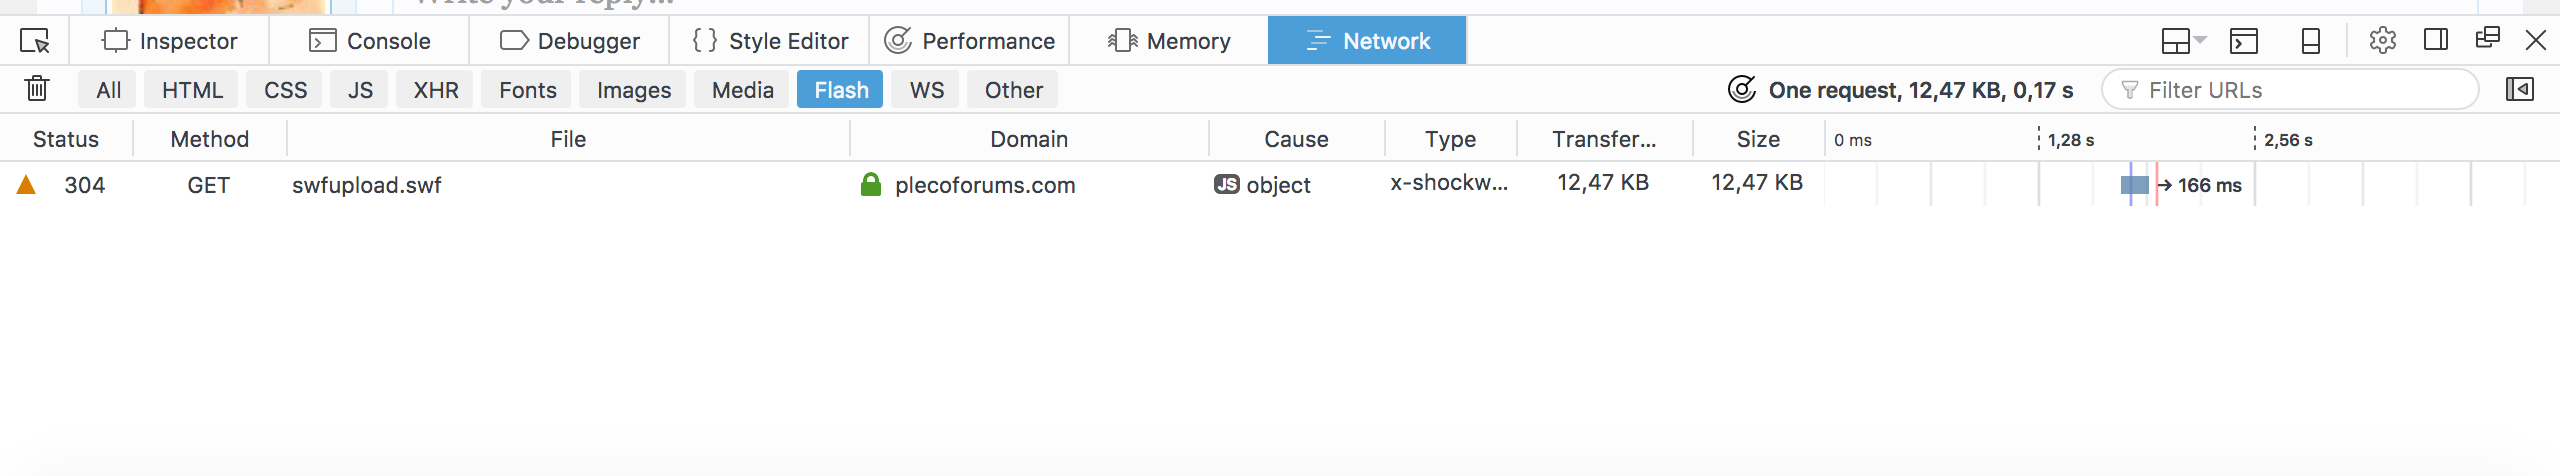Switch to the Console tab
The height and width of the screenshot is (476, 2560).
coord(370,41)
